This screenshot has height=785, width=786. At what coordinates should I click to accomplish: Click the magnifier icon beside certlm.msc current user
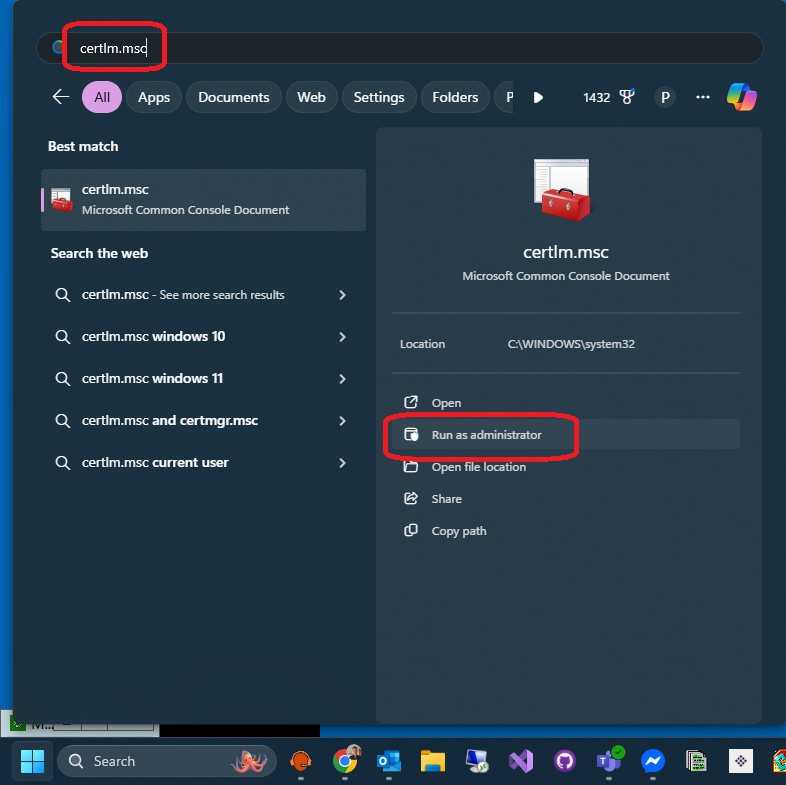pyautogui.click(x=62, y=463)
